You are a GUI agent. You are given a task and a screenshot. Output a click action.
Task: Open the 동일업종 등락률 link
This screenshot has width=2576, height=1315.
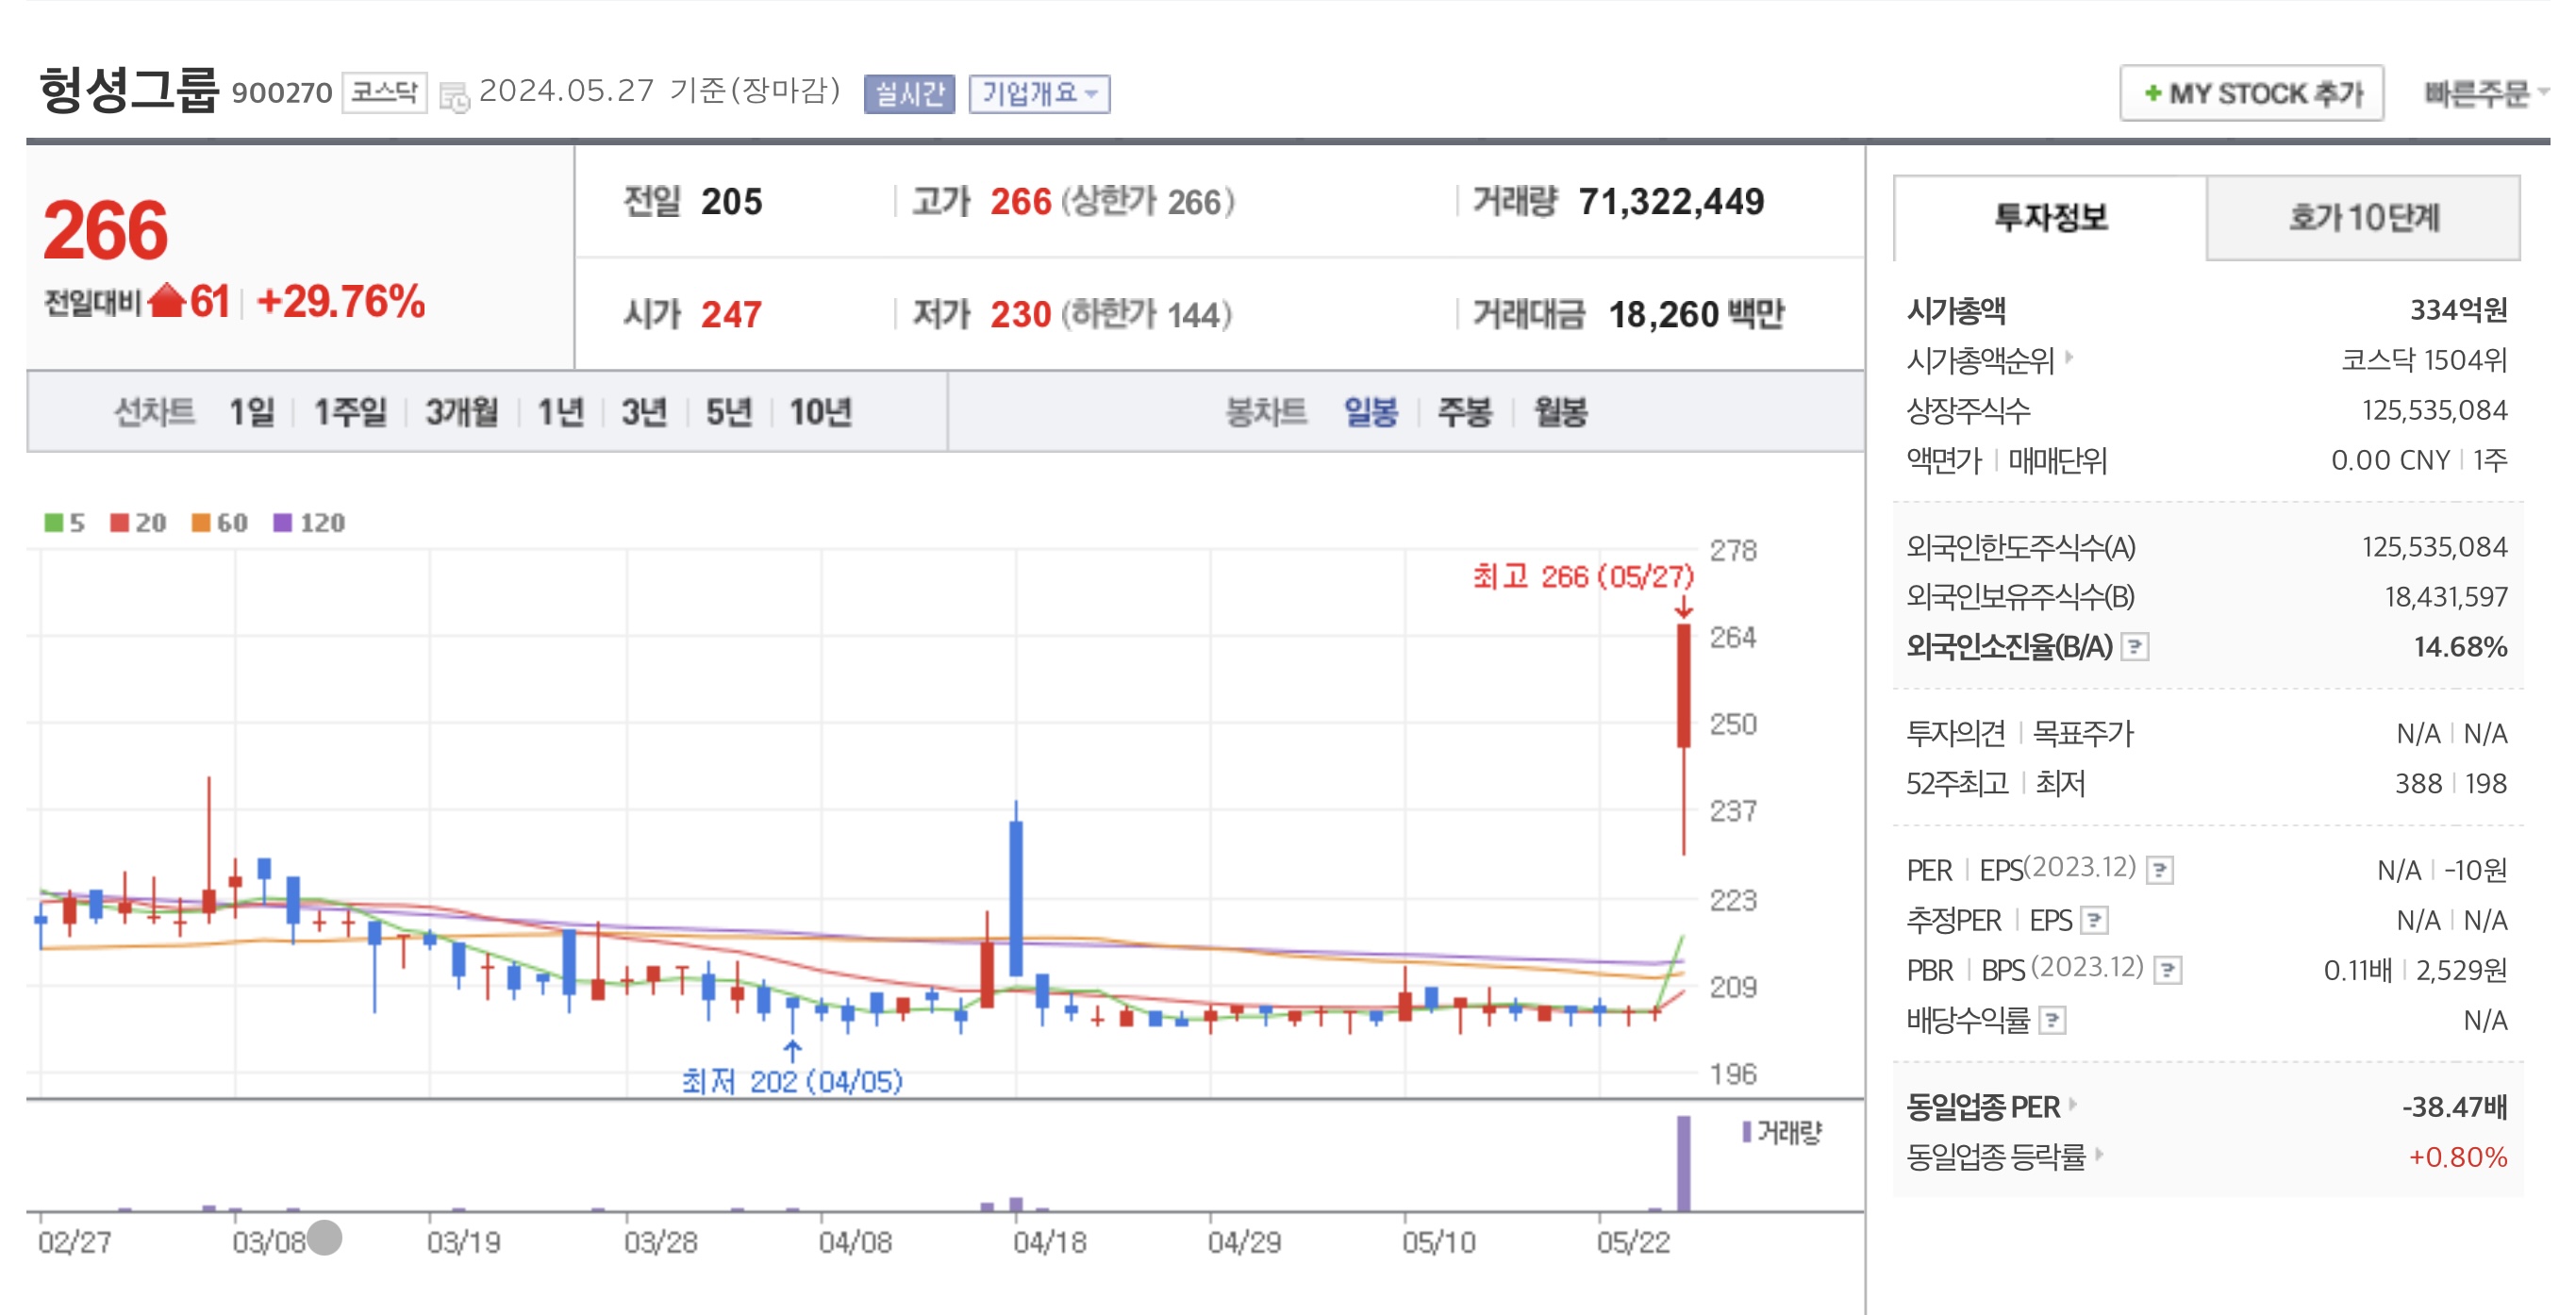1996,1157
